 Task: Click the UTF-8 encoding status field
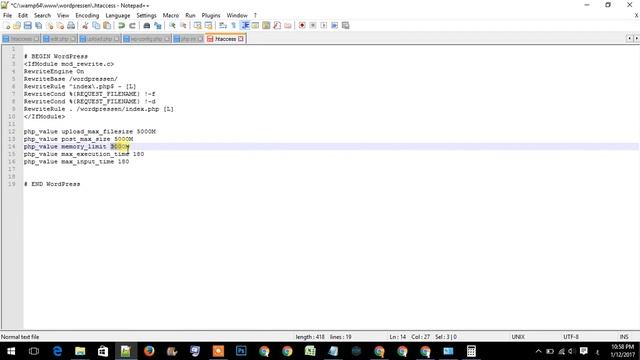(x=571, y=337)
